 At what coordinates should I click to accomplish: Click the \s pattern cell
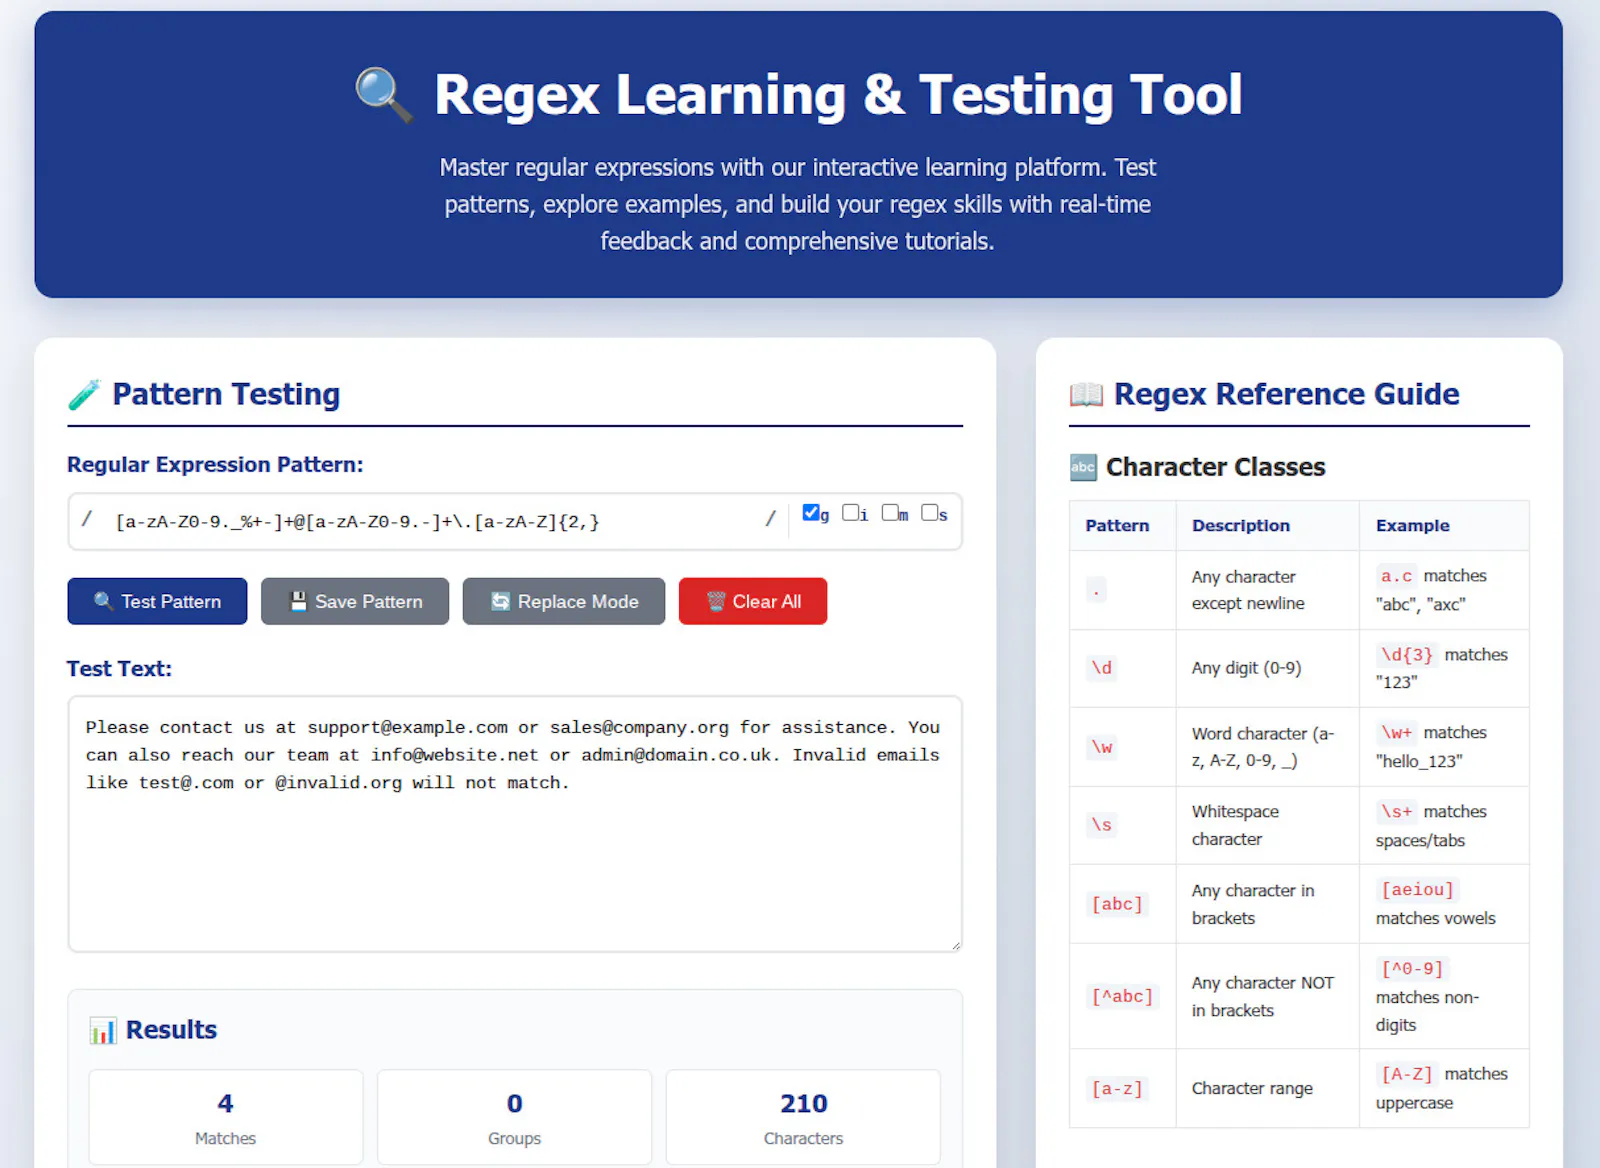click(1122, 826)
